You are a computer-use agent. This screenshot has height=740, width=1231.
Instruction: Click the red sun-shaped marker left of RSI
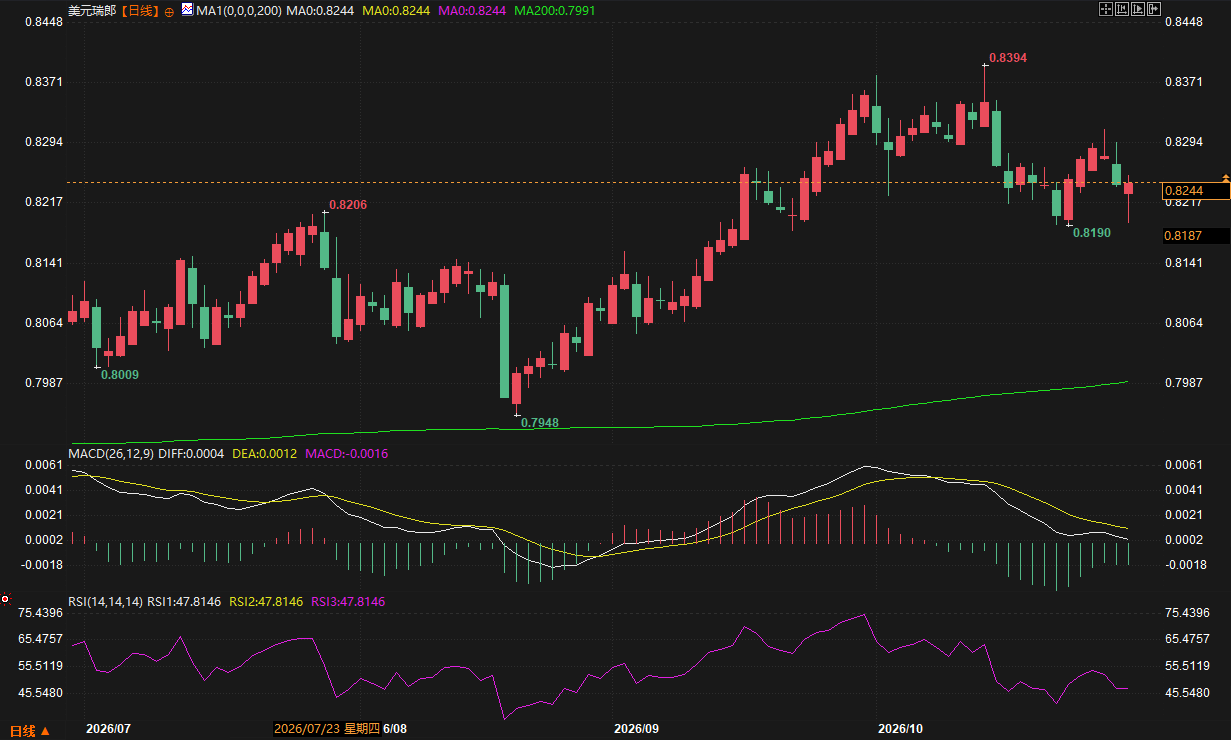click(x=5, y=600)
